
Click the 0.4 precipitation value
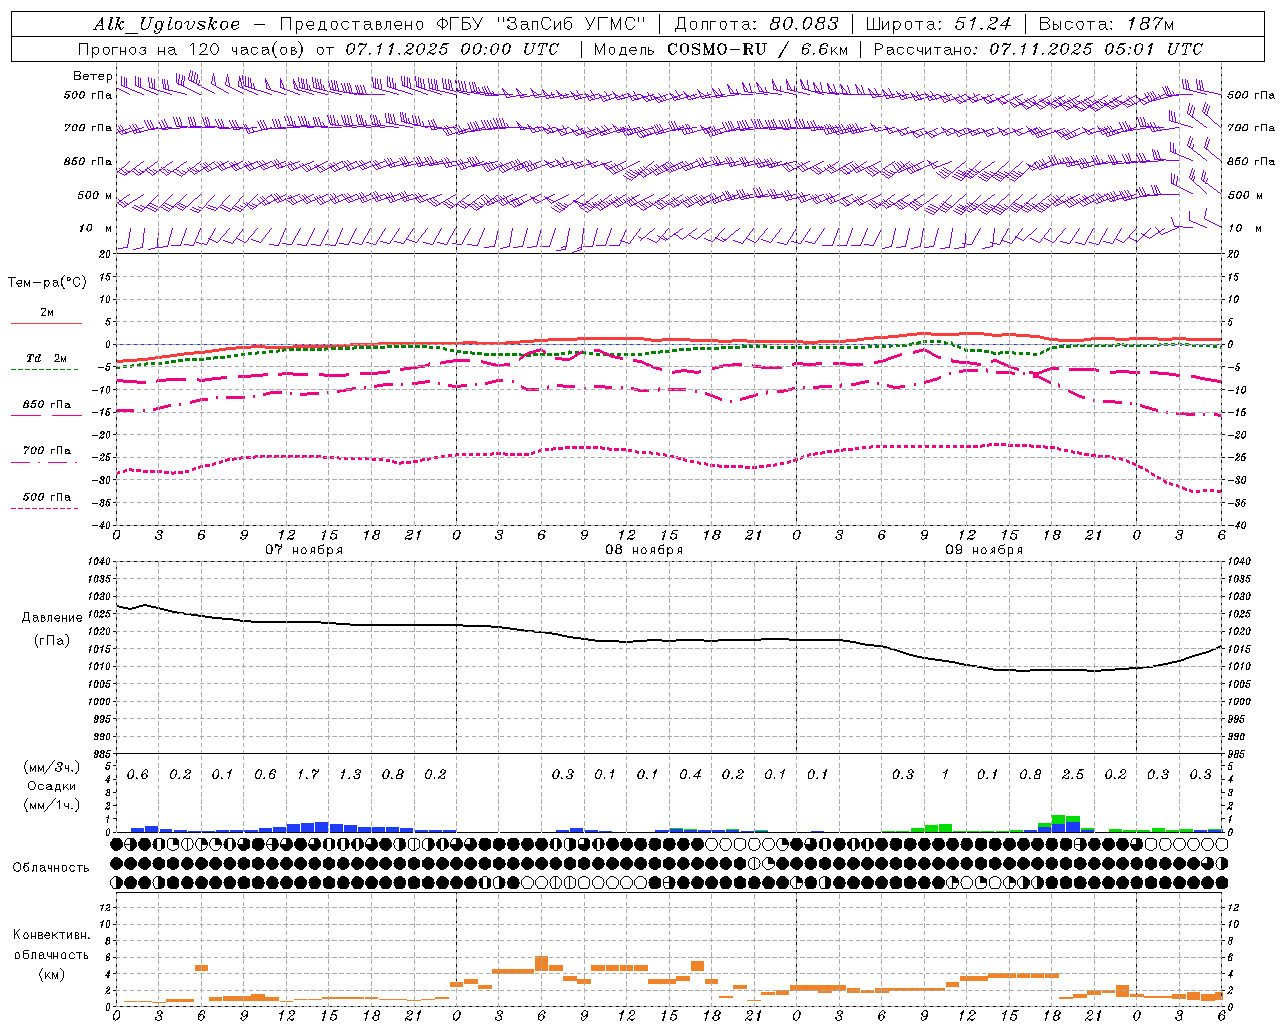pyautogui.click(x=690, y=775)
